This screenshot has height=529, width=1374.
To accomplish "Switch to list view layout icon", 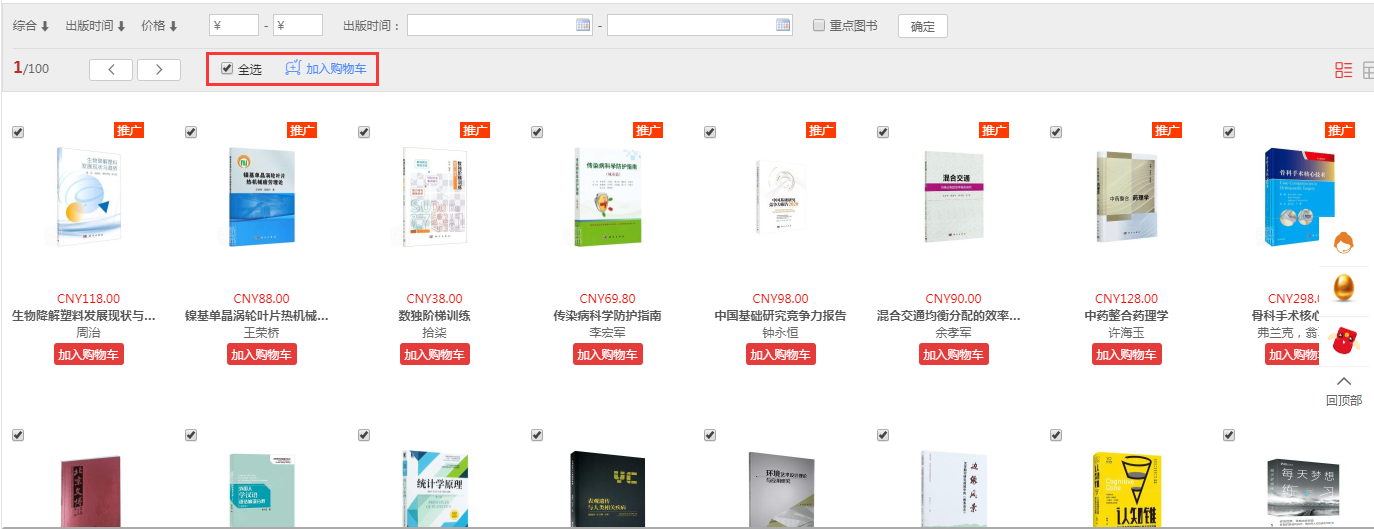I will click(x=1343, y=70).
